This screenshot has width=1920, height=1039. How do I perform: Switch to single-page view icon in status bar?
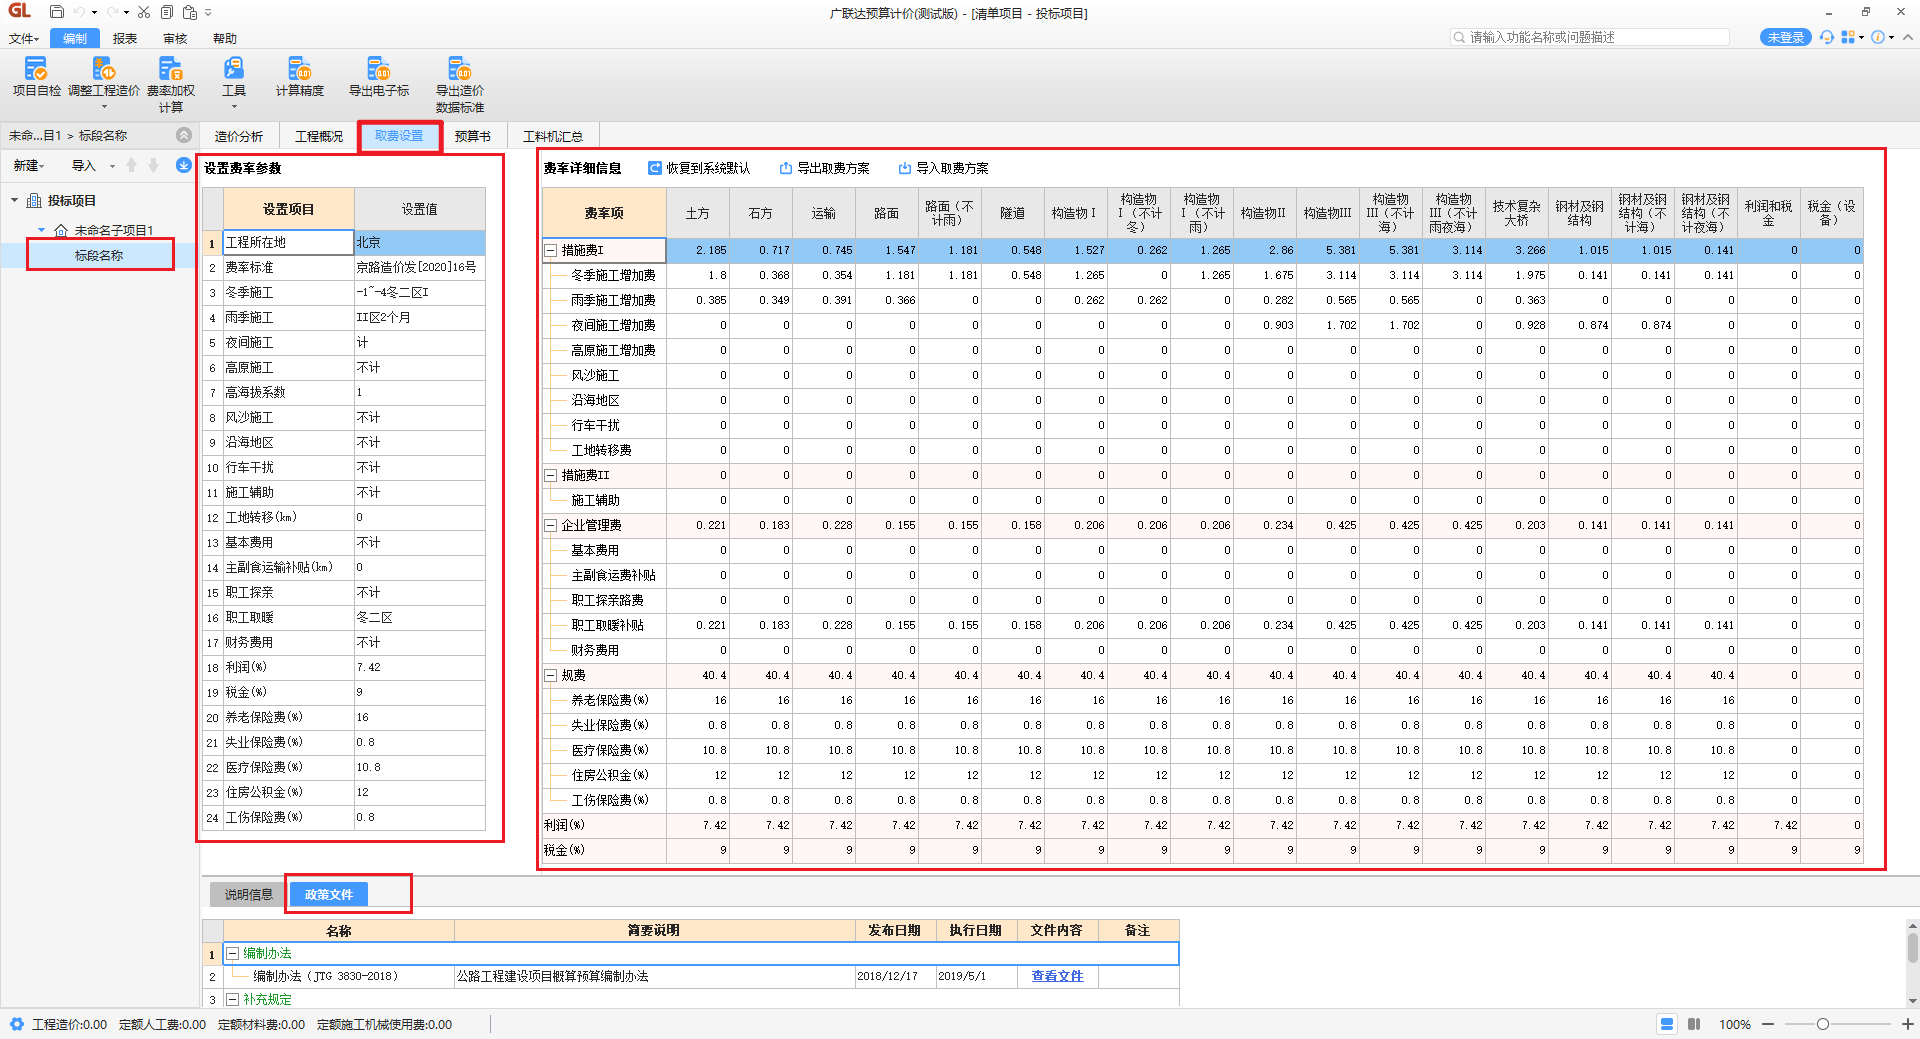(x=1667, y=1024)
